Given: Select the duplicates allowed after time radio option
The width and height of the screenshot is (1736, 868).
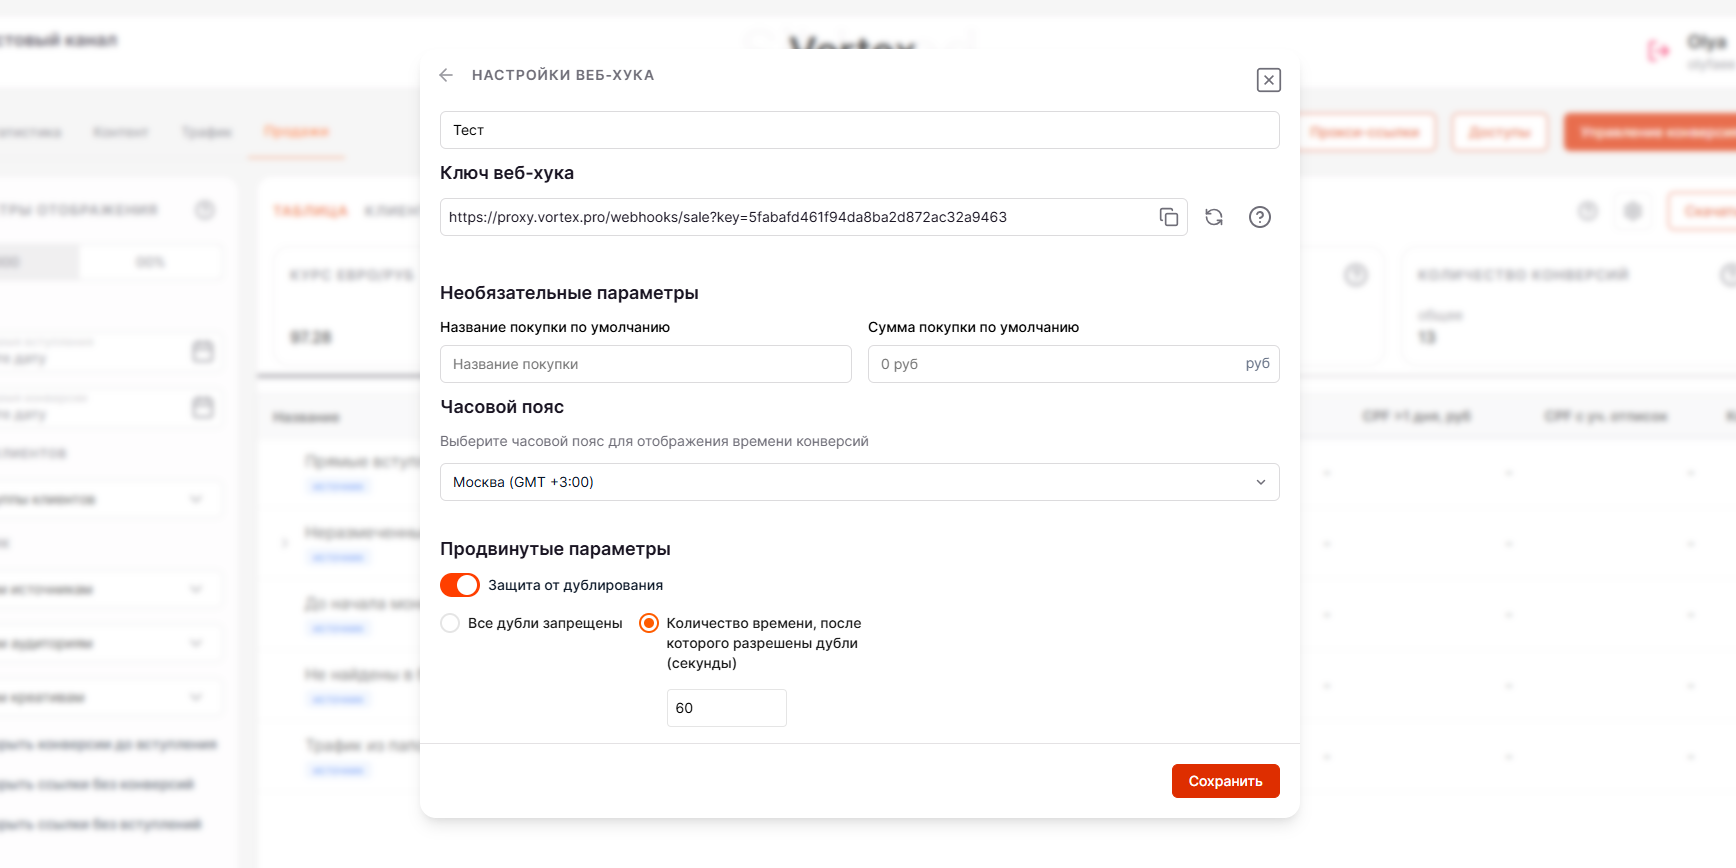Looking at the screenshot, I should click(x=648, y=622).
